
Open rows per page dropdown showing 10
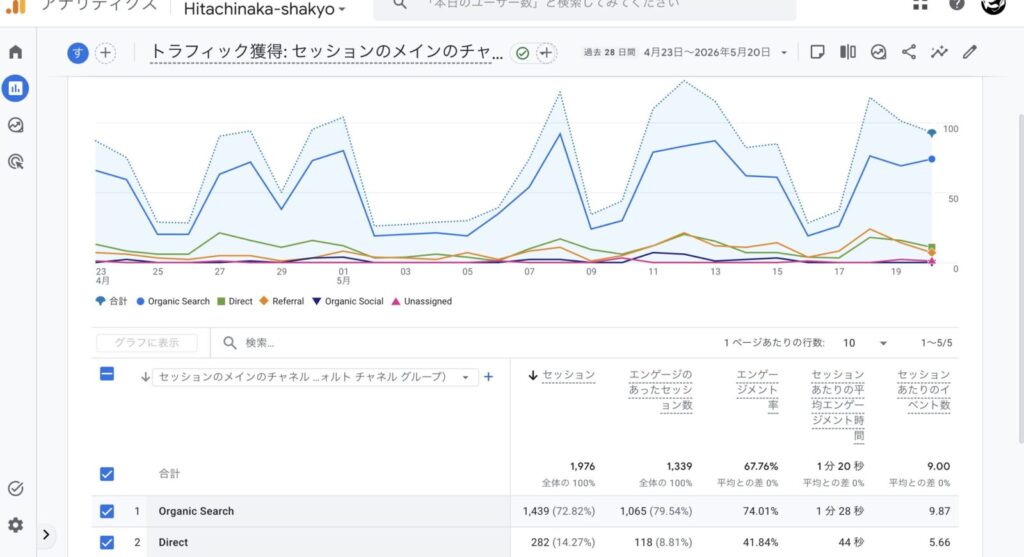(x=864, y=343)
